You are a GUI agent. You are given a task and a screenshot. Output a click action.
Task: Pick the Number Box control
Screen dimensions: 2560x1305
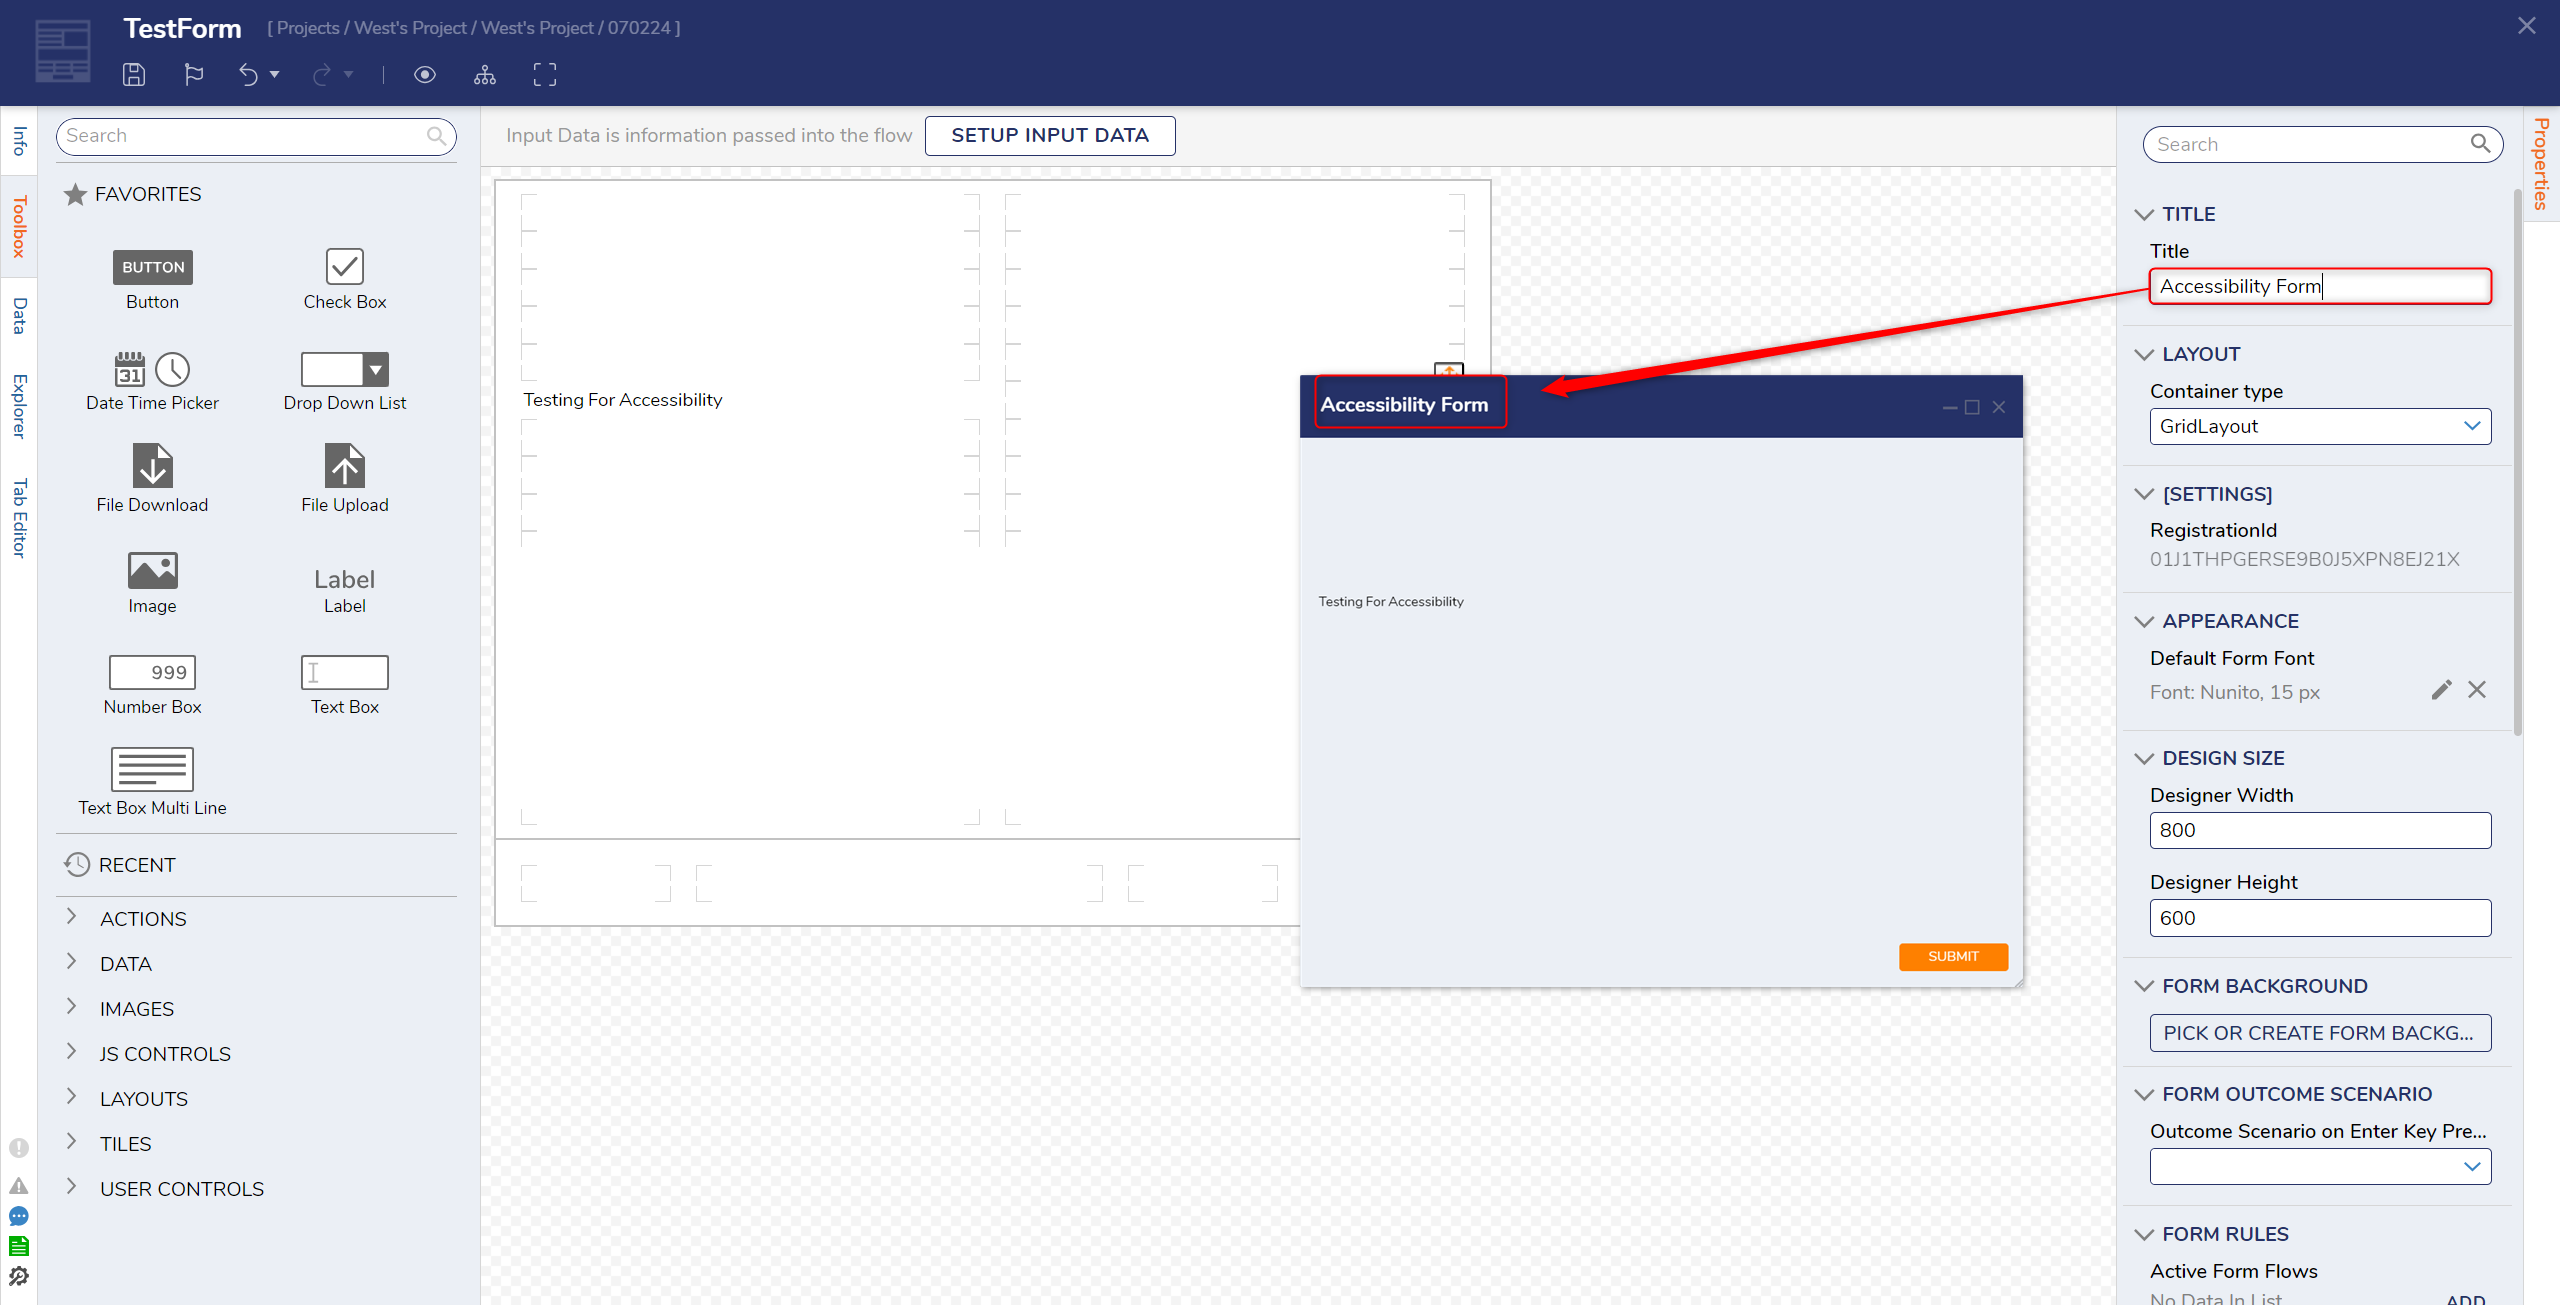point(152,685)
